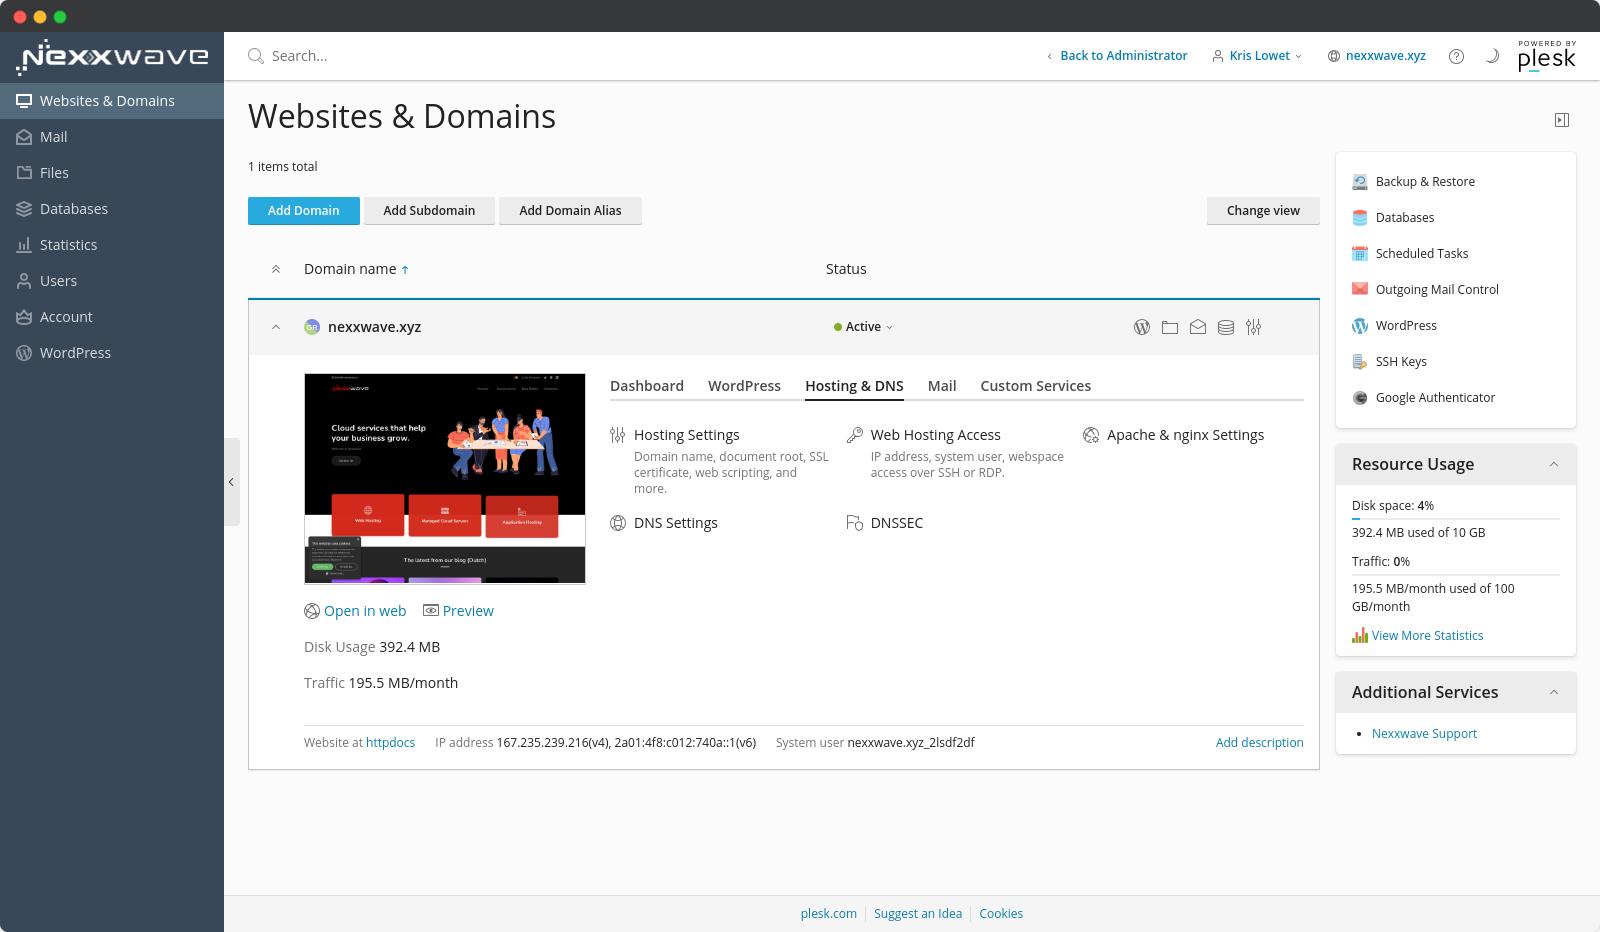Open Apache & nginx Settings
Image resolution: width=1600 pixels, height=932 pixels.
click(1185, 435)
